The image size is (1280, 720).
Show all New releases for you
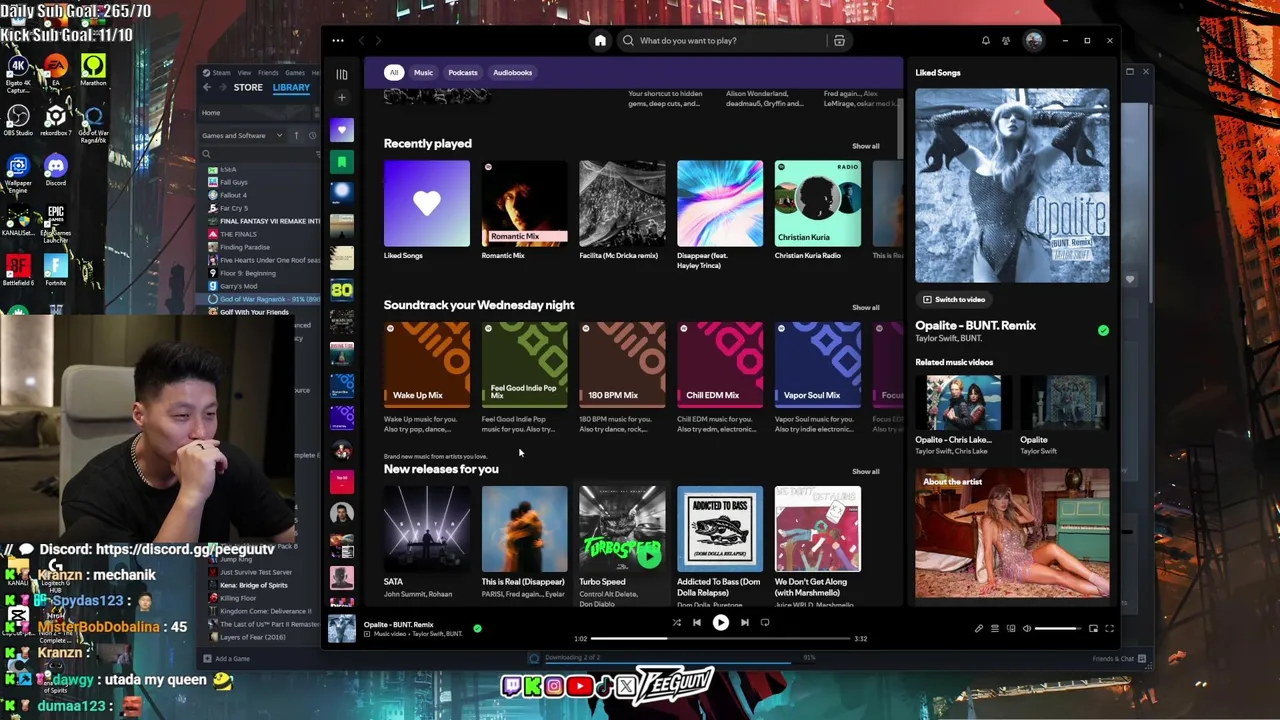coord(865,471)
